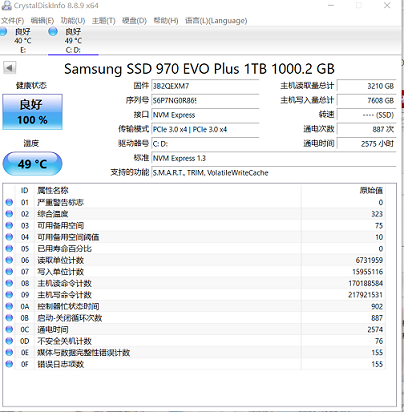Select the 启动-关闭循环次数 attribute row
This screenshot has height=412, width=404.
(195, 318)
